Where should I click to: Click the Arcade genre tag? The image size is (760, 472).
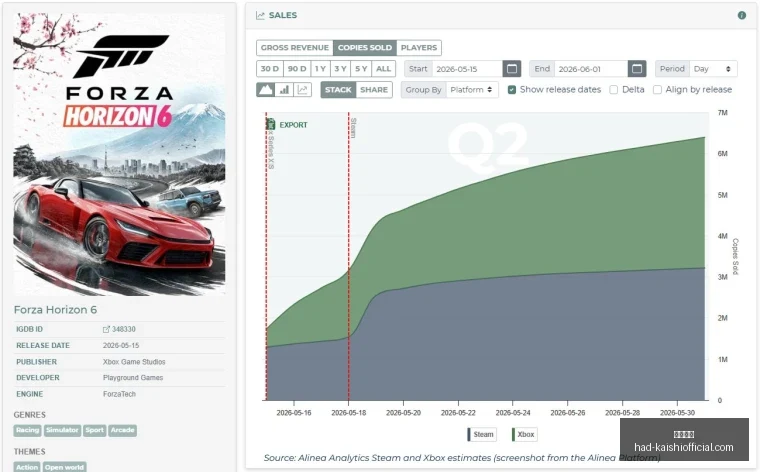(x=123, y=430)
